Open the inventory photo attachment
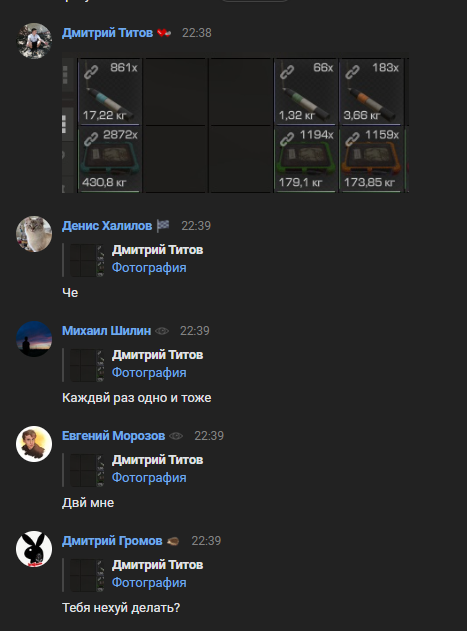The width and height of the screenshot is (467, 631). pyautogui.click(x=236, y=125)
